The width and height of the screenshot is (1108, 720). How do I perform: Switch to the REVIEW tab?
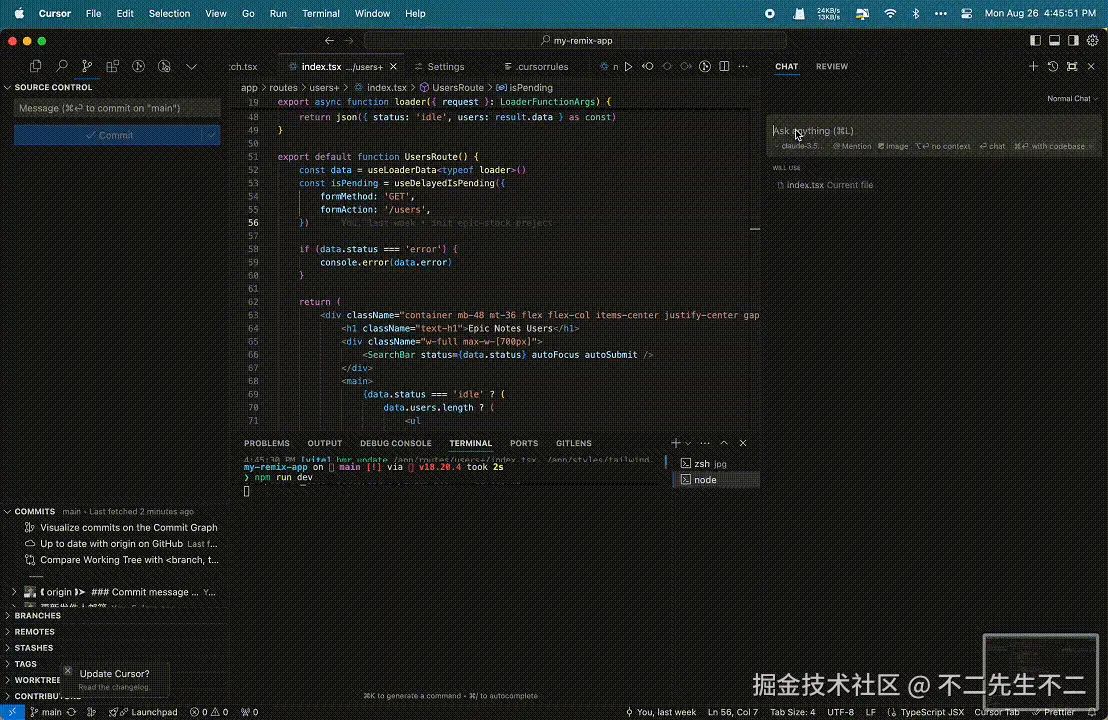coord(832,66)
